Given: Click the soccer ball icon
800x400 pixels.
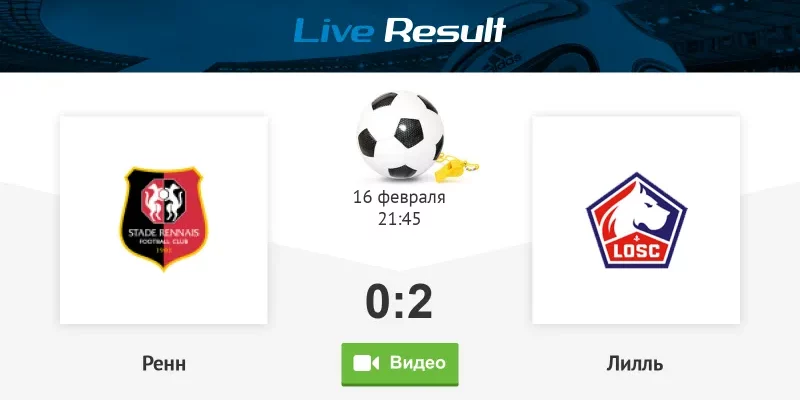Looking at the screenshot, I should pyautogui.click(x=400, y=135).
